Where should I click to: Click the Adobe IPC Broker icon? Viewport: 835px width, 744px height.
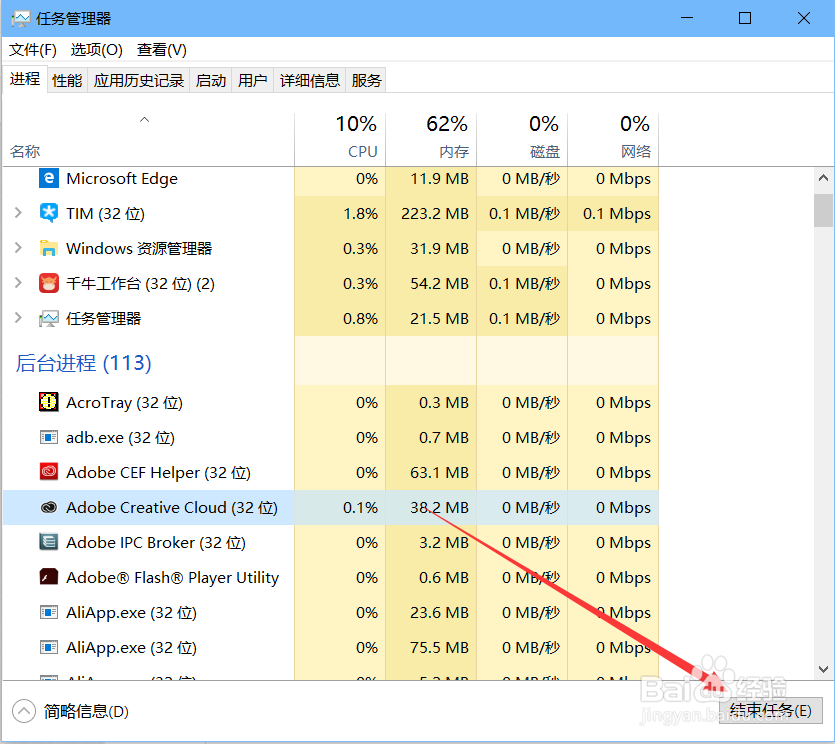pos(48,542)
